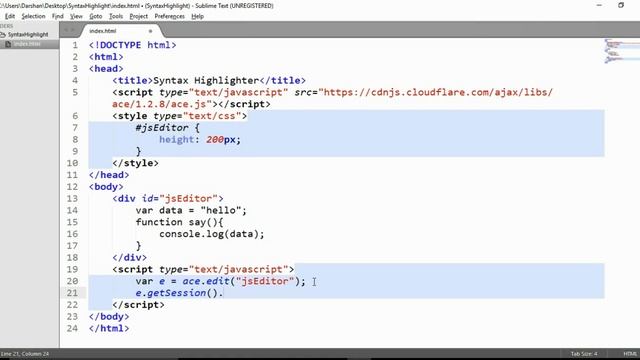Click line number 1 in gutter
The height and width of the screenshot is (360, 640).
[75, 45]
